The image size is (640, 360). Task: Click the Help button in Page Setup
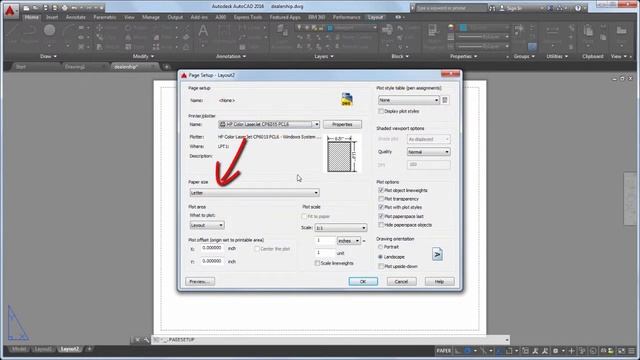pos(440,282)
